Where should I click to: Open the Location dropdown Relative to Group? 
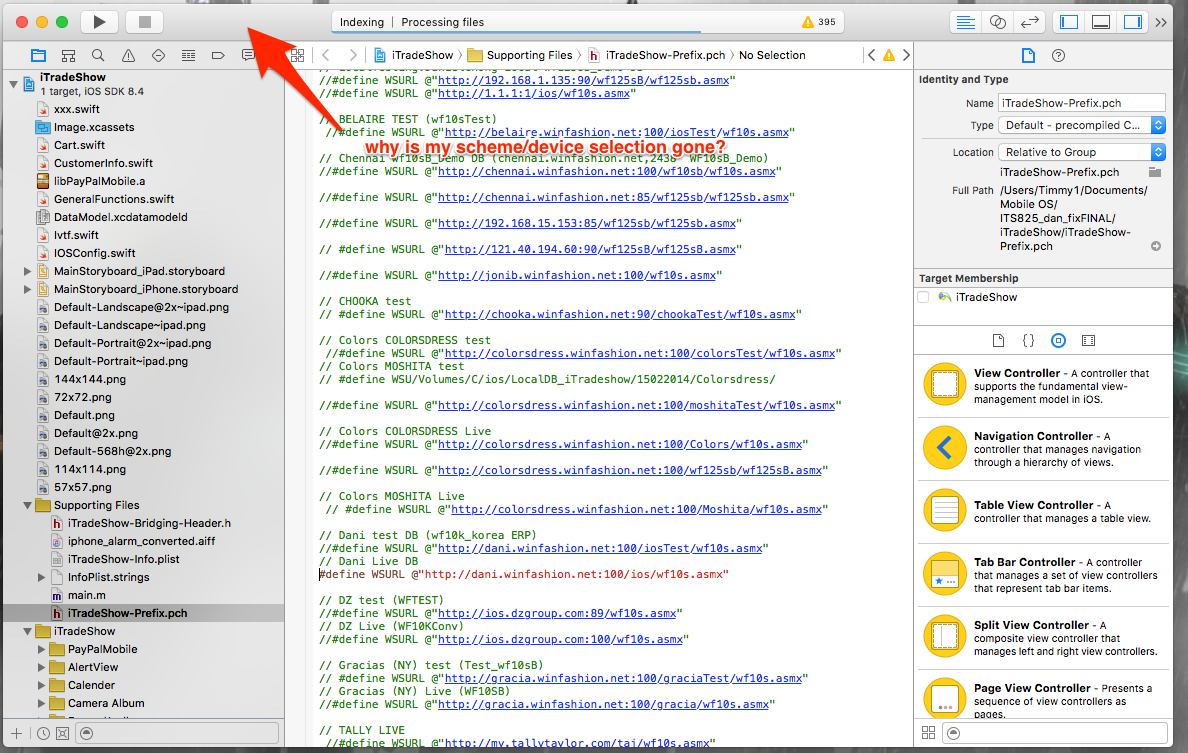(x=1082, y=152)
